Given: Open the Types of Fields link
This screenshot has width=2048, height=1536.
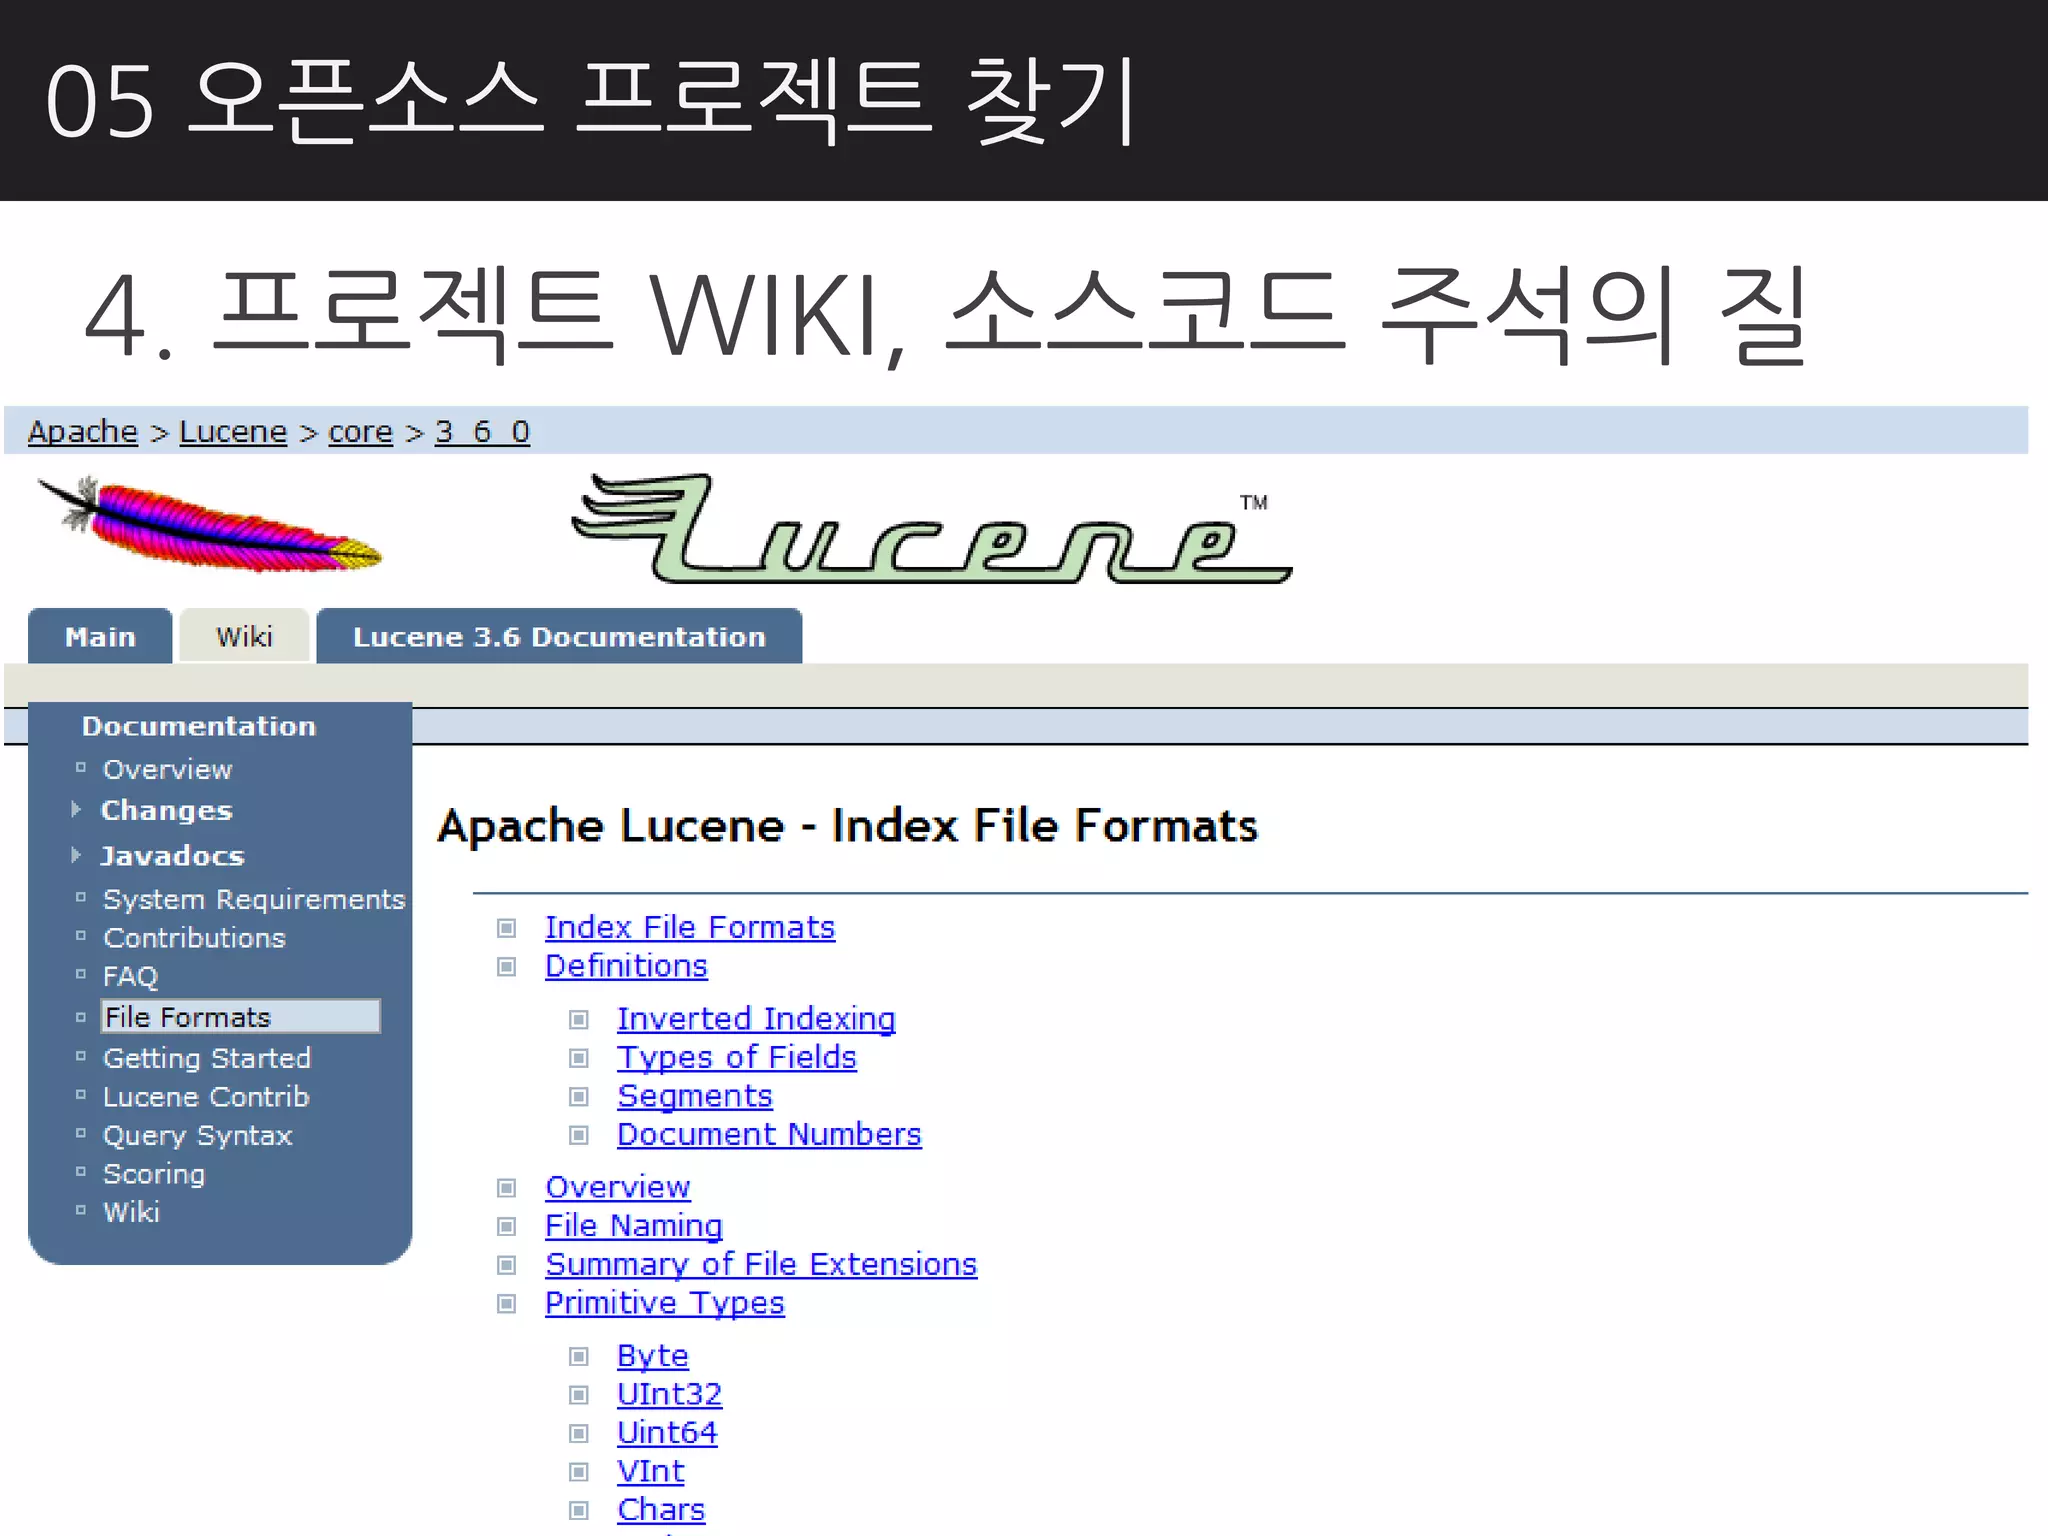Looking at the screenshot, I should click(x=737, y=1058).
